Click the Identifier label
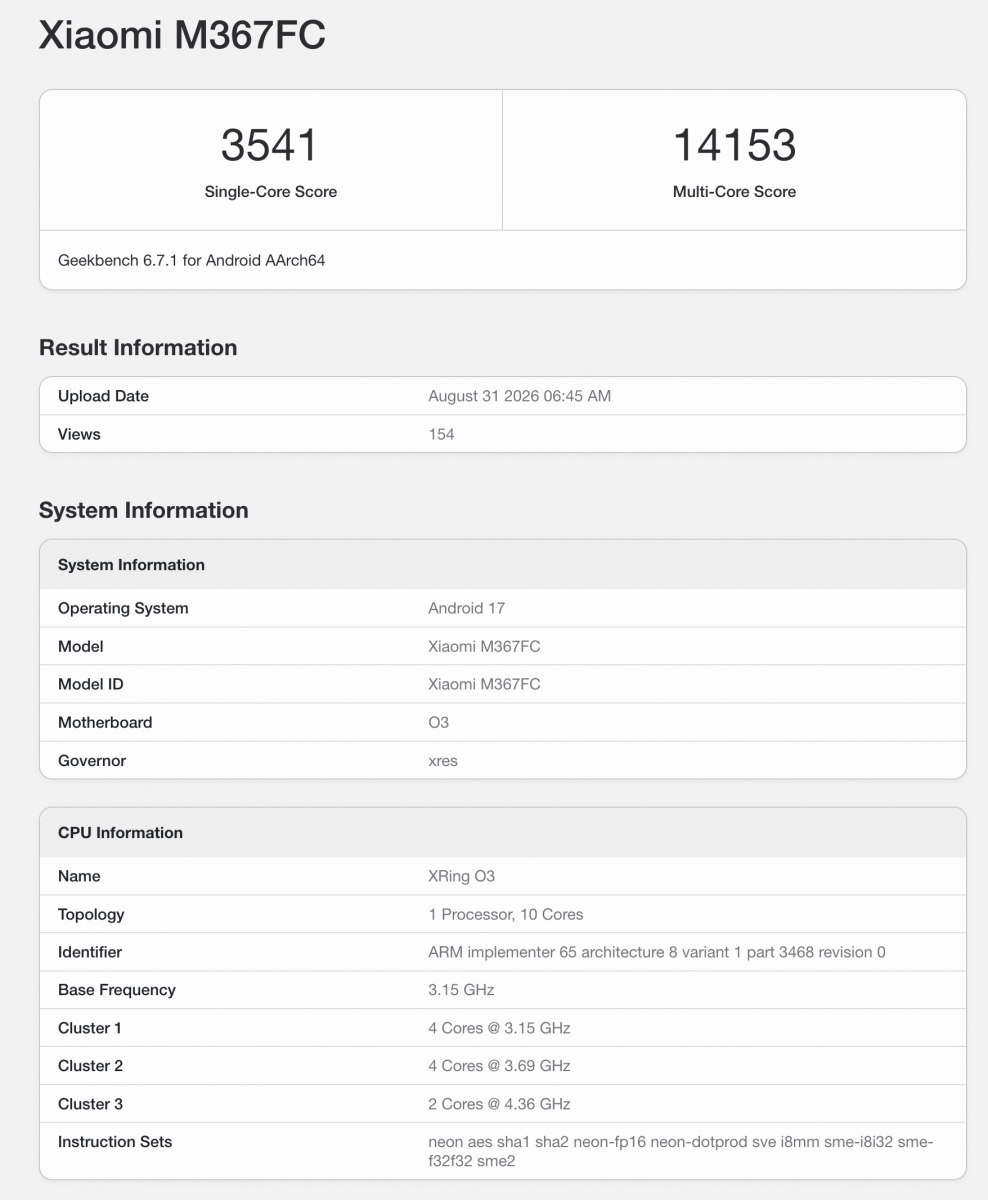The height and width of the screenshot is (1200, 988). tap(90, 952)
